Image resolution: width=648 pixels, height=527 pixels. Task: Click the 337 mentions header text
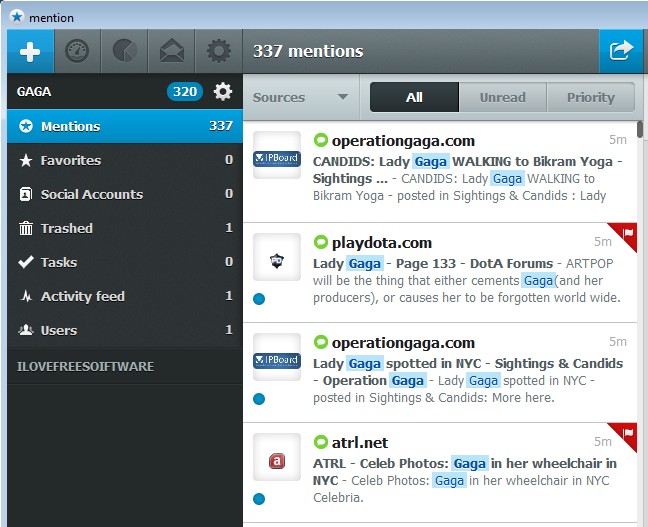pos(308,51)
